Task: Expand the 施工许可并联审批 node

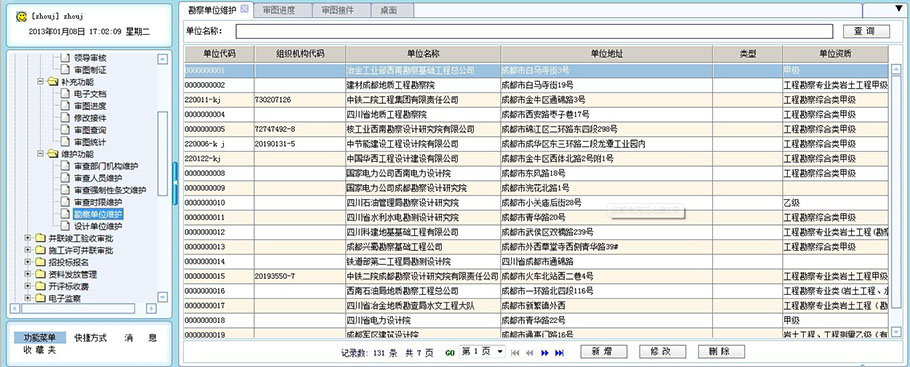Action: (x=27, y=250)
